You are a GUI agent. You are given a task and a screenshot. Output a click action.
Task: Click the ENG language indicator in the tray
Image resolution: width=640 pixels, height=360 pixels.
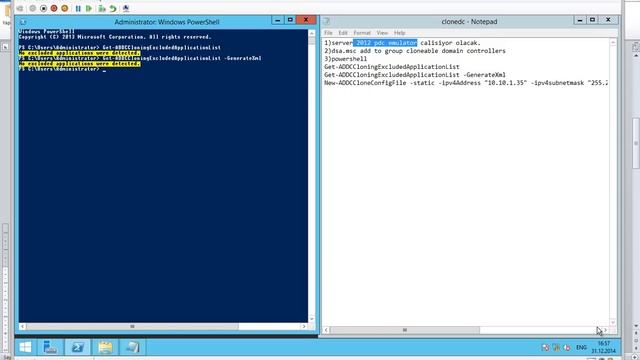click(581, 347)
